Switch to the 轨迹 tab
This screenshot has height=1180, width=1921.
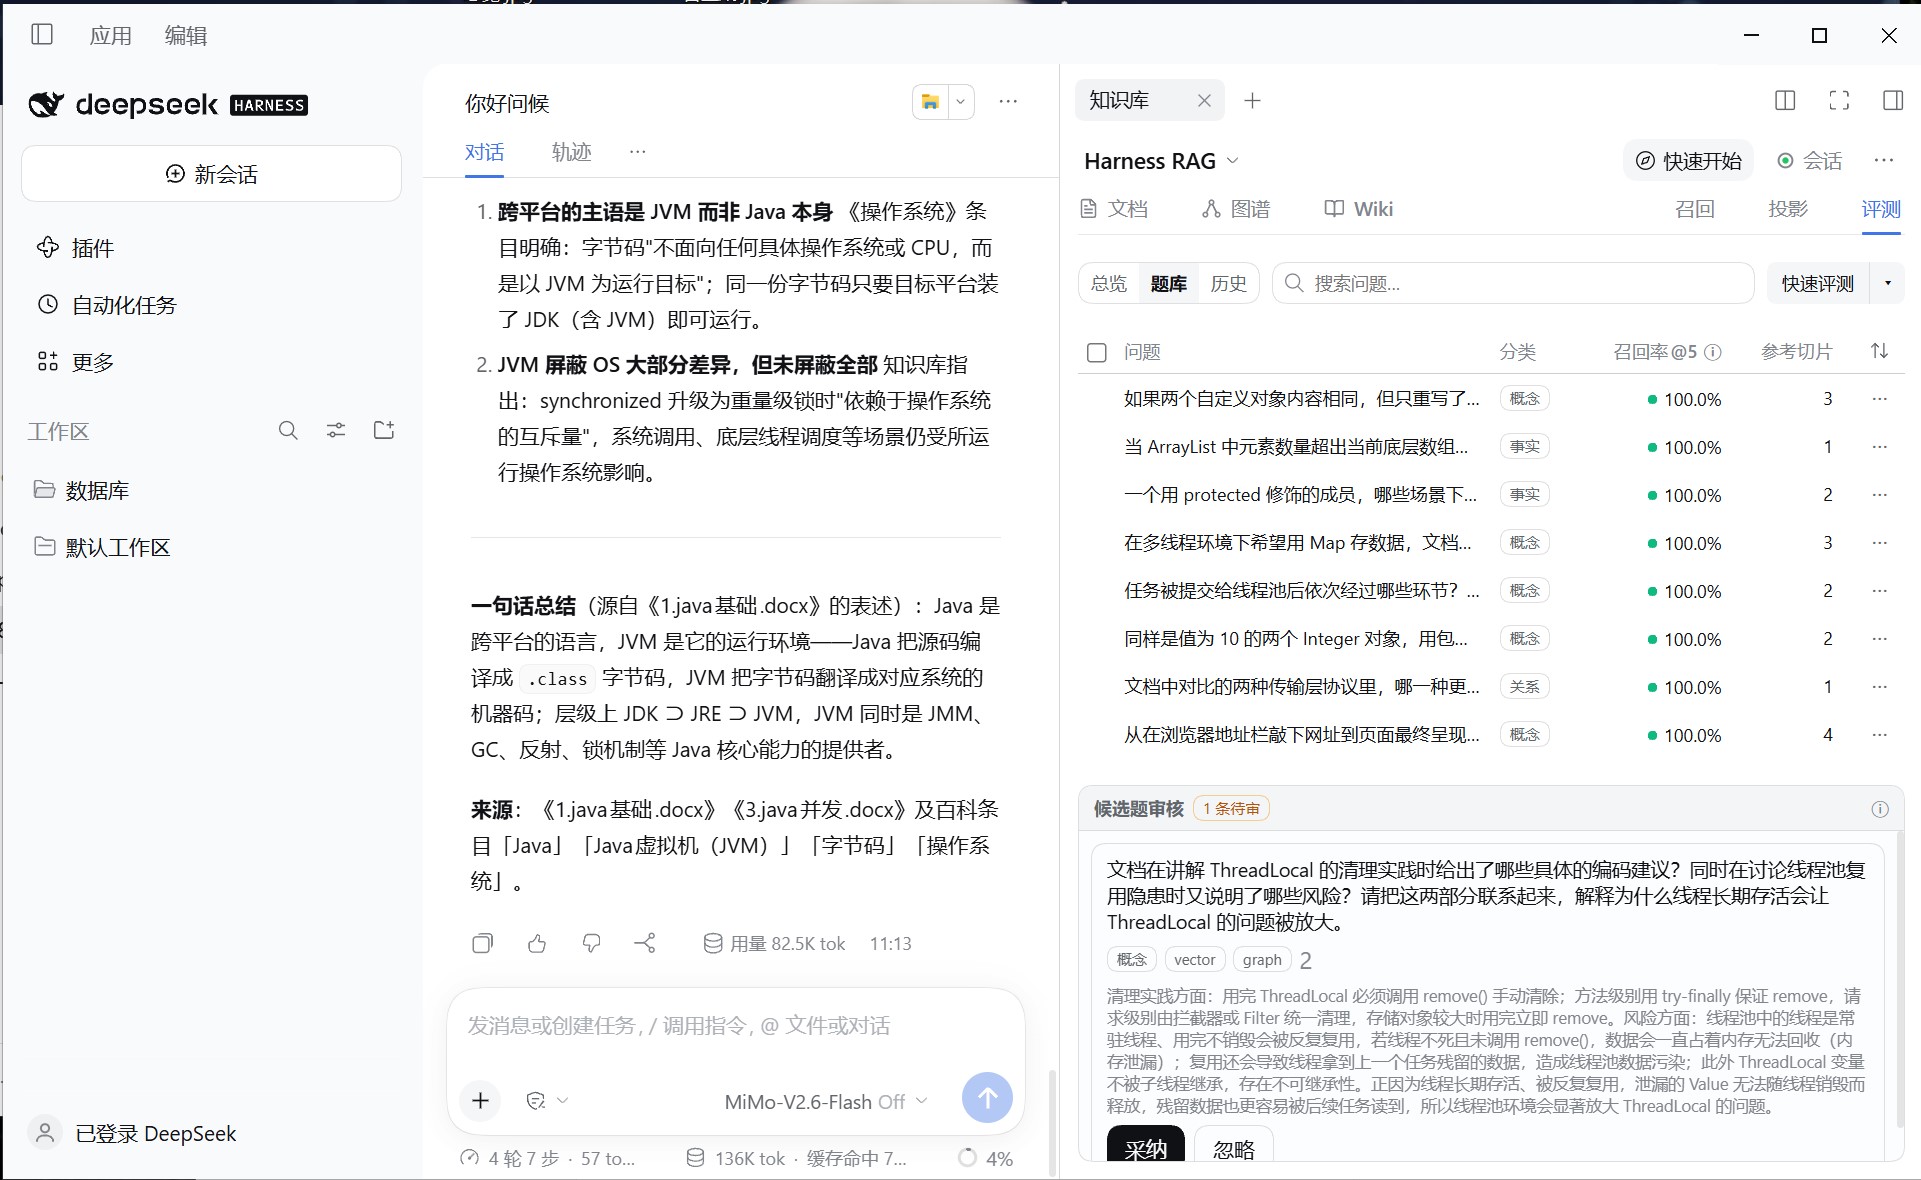[572, 152]
